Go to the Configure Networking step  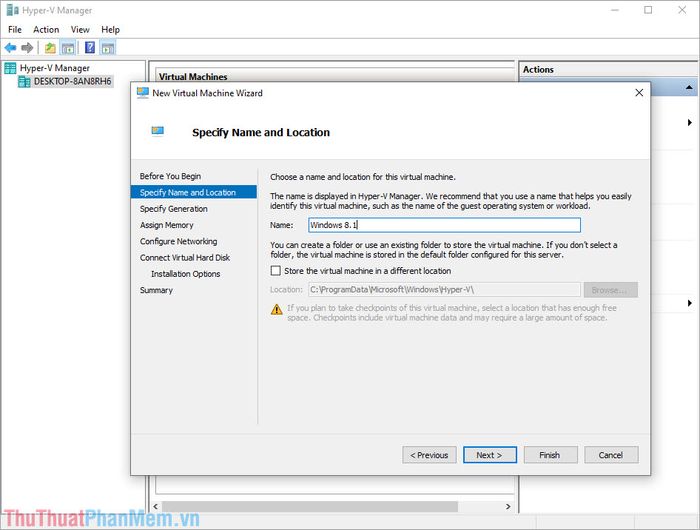click(x=179, y=241)
